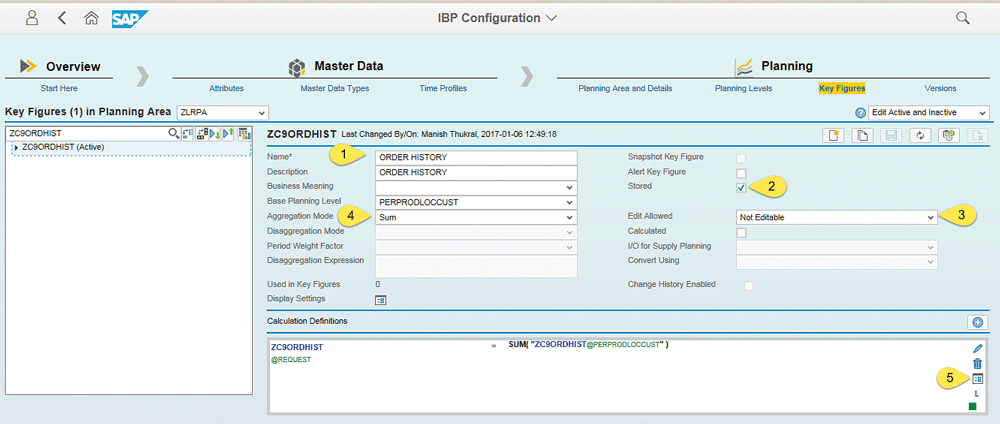This screenshot has height=424, width=1000.
Task: Open the Convert Using dropdown
Action: click(x=837, y=261)
